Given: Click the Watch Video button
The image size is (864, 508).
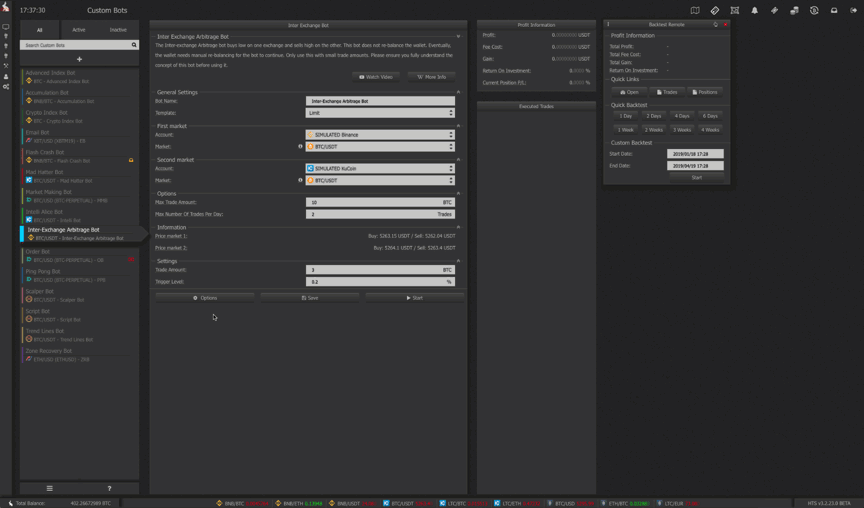Looking at the screenshot, I should click(x=377, y=77).
